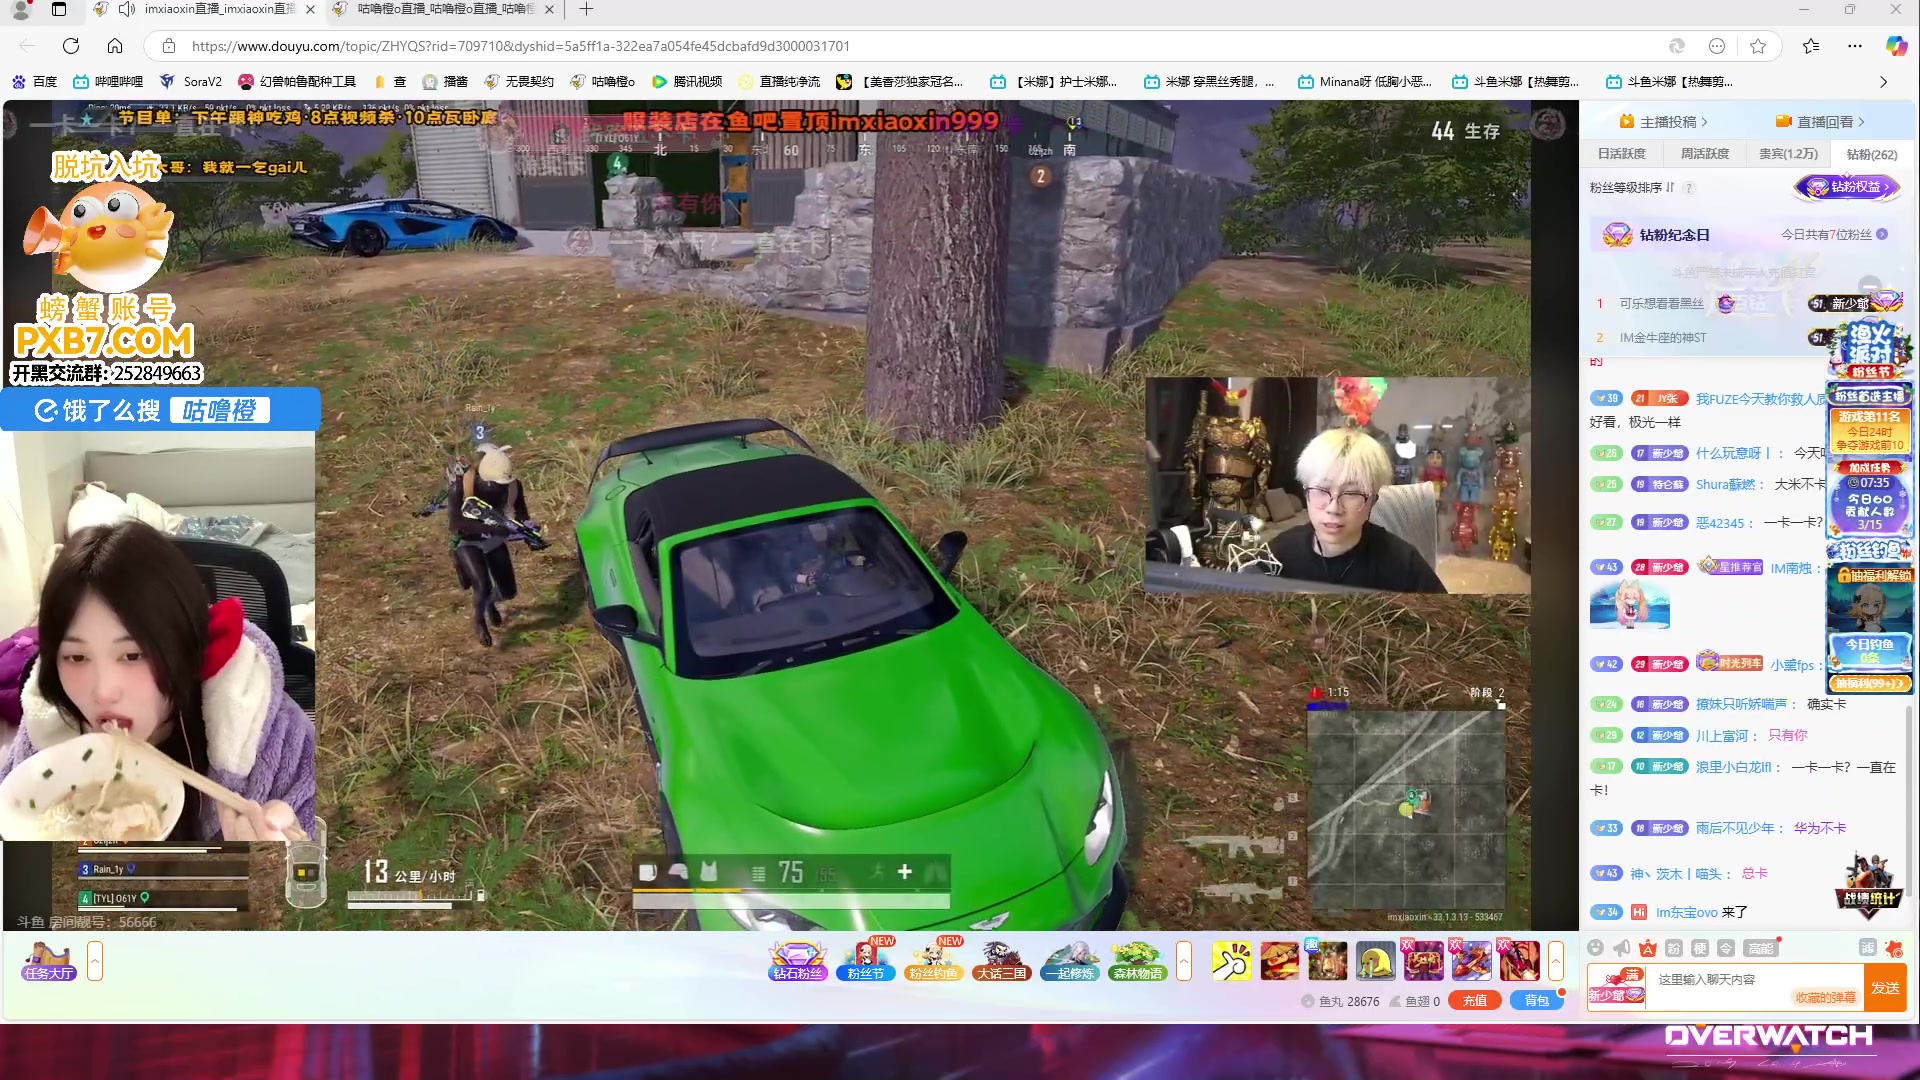Click the cartoon image in chat message
The width and height of the screenshot is (1920, 1080).
point(1630,605)
